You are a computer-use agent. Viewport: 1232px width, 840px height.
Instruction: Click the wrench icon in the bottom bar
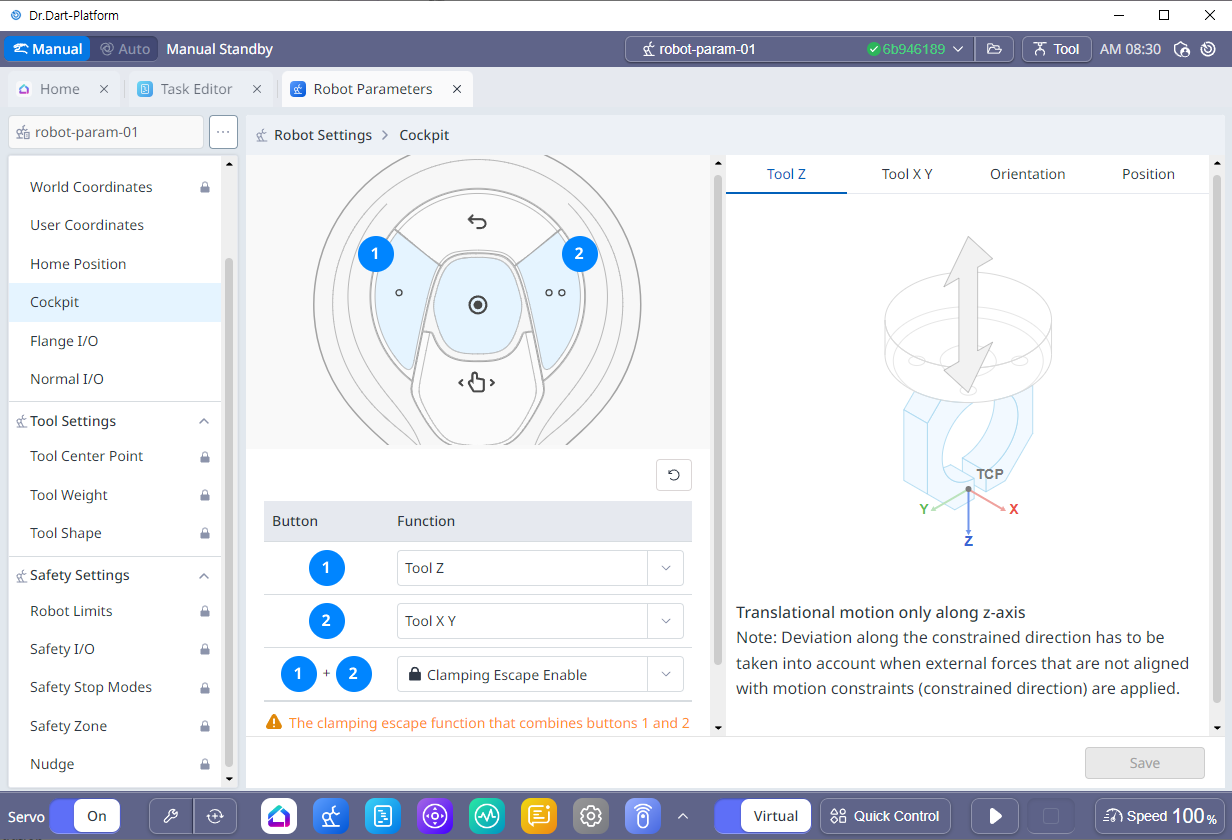170,816
